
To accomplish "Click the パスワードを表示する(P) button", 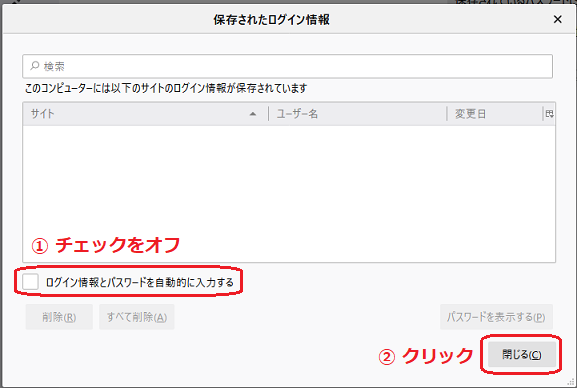I will click(x=496, y=317).
